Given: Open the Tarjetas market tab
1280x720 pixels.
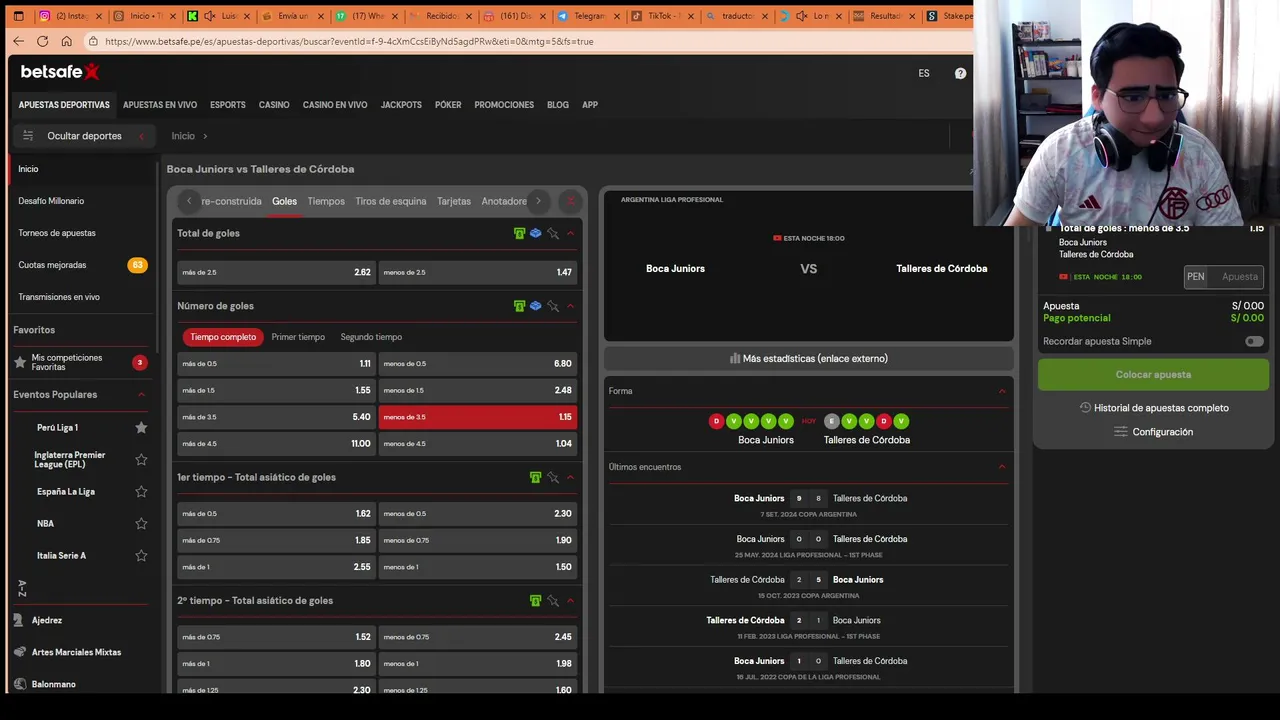Looking at the screenshot, I should [454, 201].
